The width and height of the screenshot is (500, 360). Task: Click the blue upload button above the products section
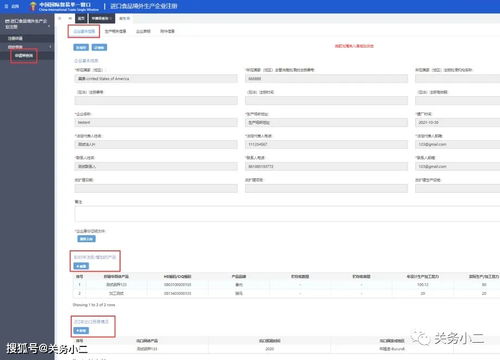click(86, 239)
